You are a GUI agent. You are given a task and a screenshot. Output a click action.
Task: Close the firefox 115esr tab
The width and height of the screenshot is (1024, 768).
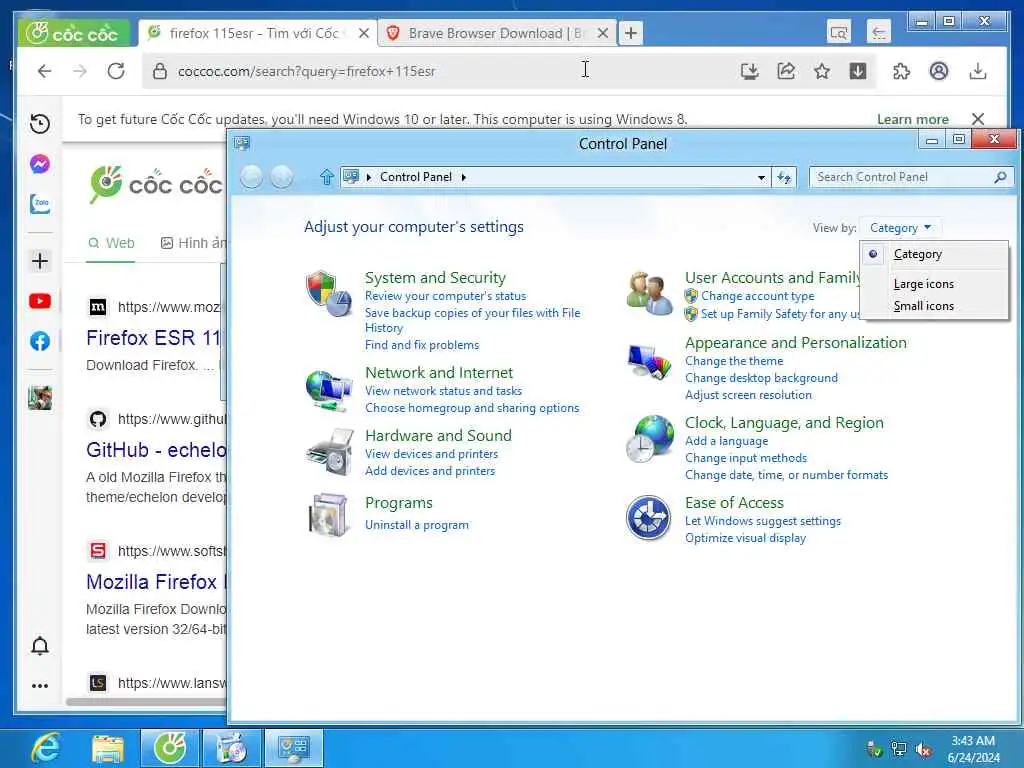364,33
